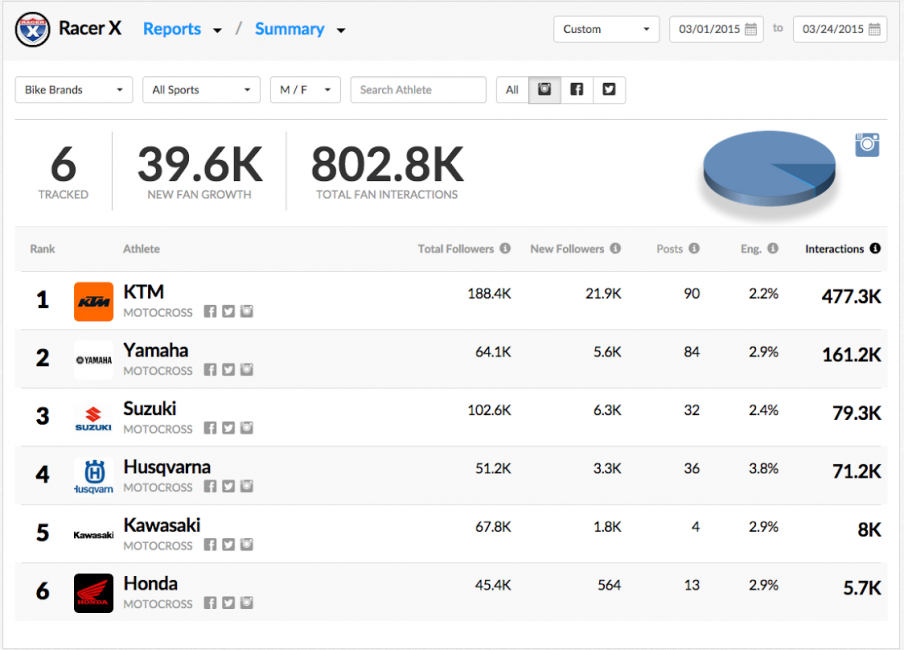Screen dimensions: 904x650
Task: Open the Summary menu
Action: point(299,29)
